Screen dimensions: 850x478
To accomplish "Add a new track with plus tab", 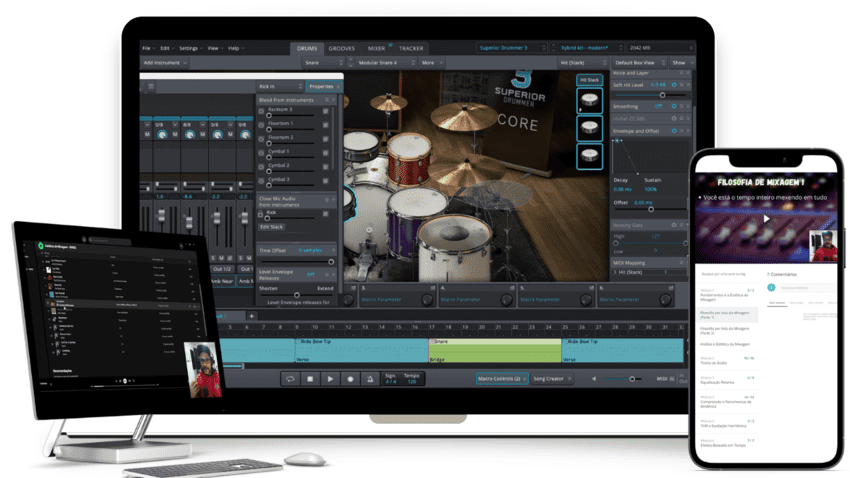I will tap(251, 316).
